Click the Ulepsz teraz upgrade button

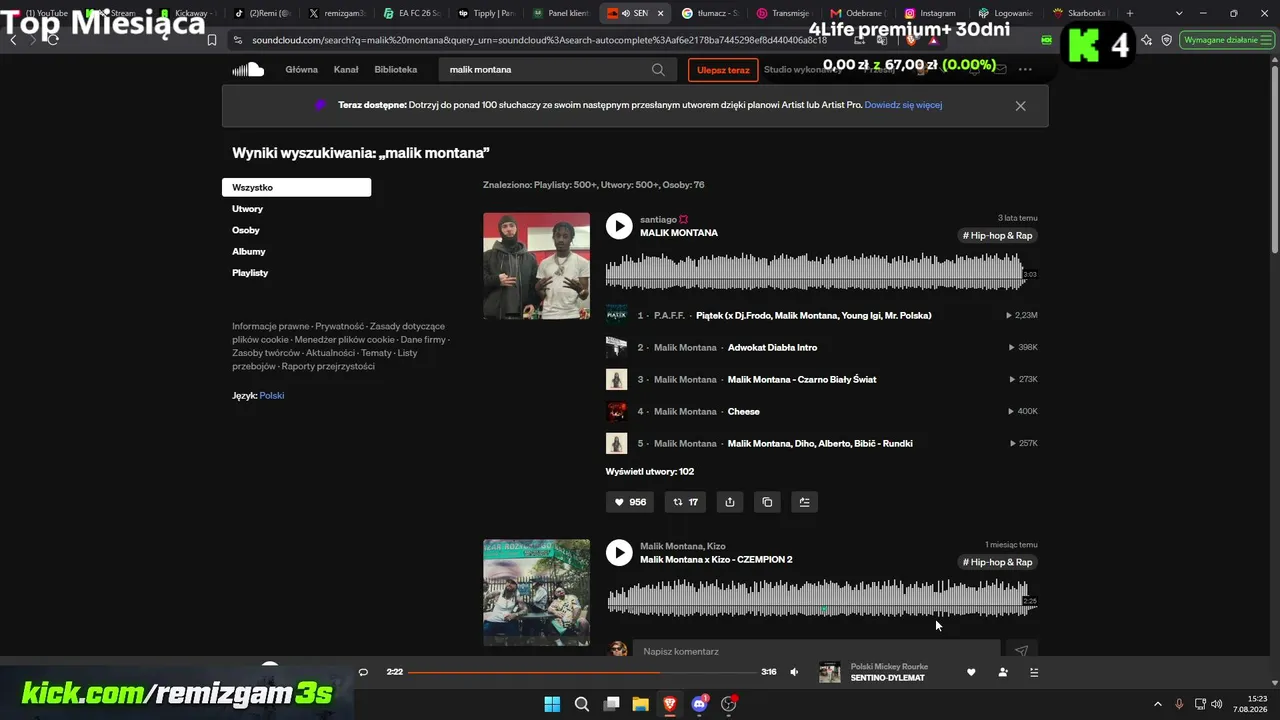pyautogui.click(x=723, y=70)
